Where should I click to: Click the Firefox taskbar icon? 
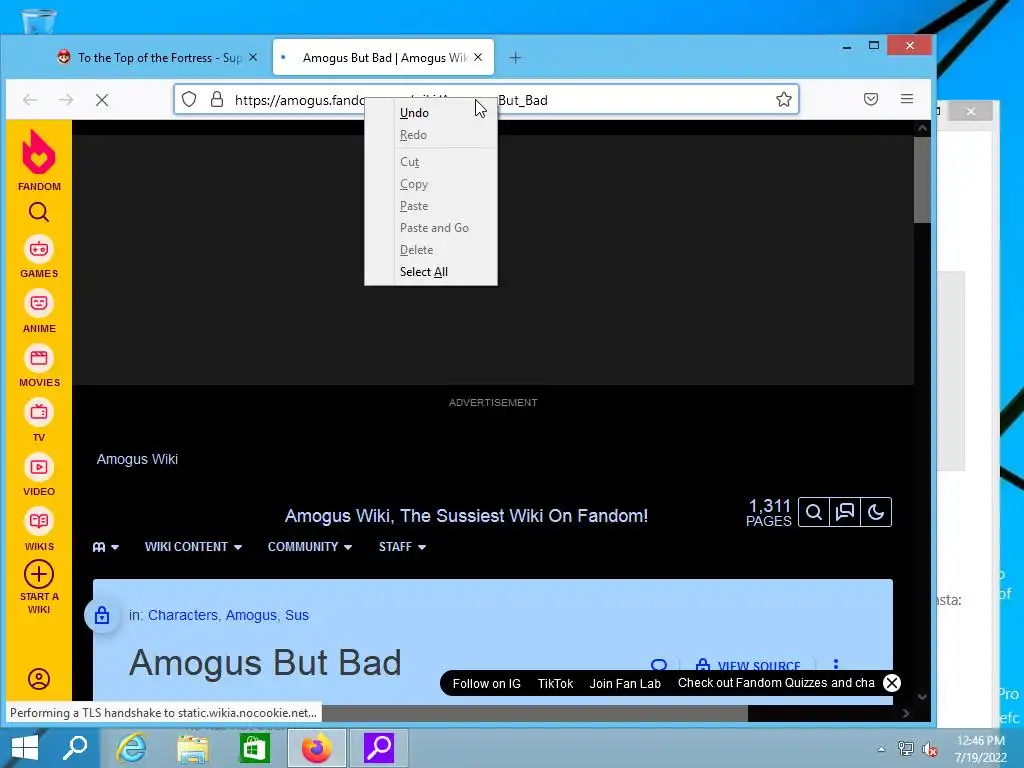317,748
